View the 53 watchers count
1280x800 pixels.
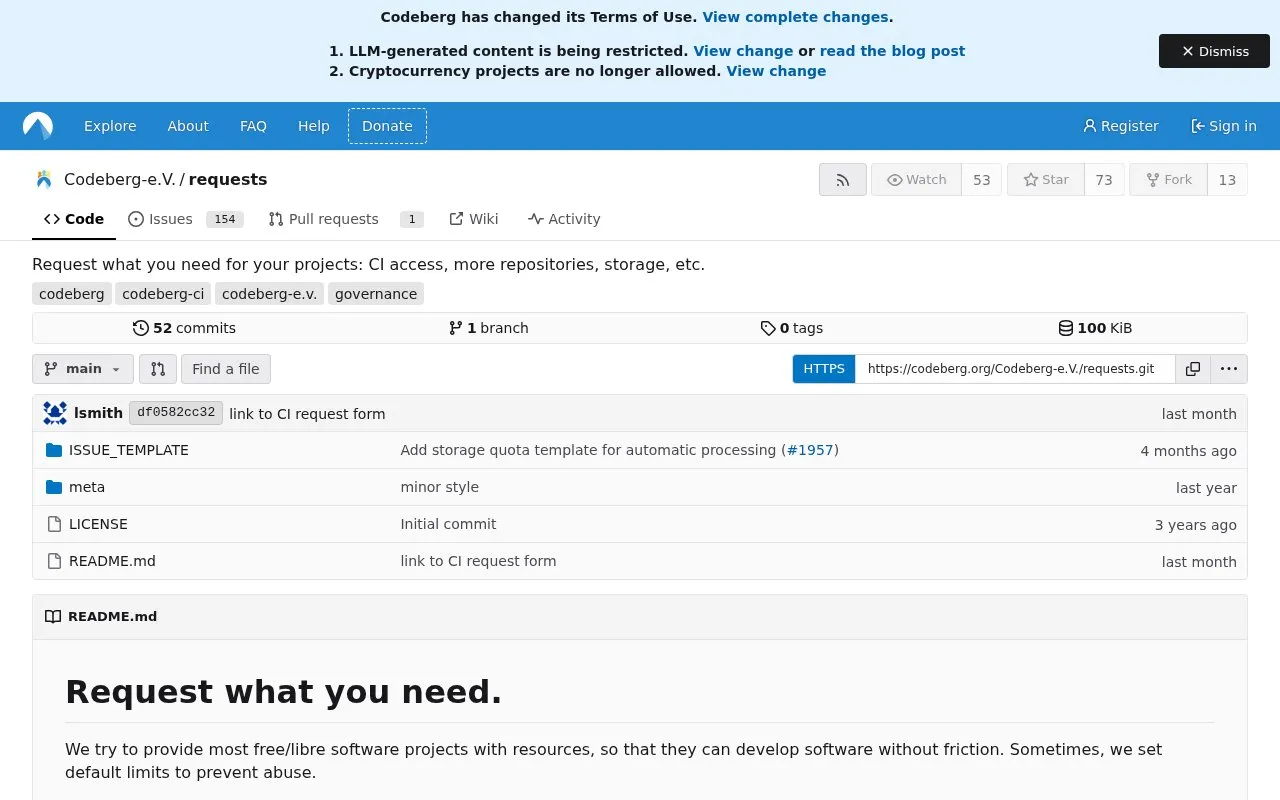click(x=982, y=180)
